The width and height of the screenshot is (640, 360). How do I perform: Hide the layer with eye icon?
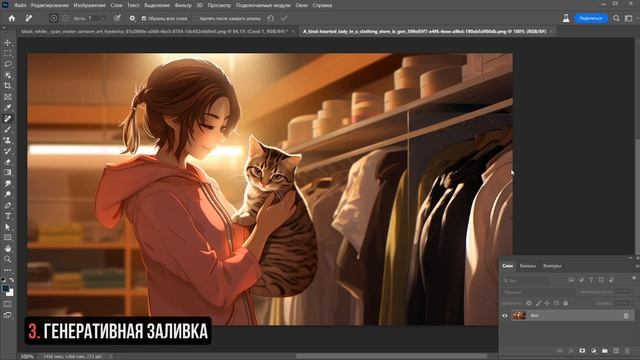point(505,316)
